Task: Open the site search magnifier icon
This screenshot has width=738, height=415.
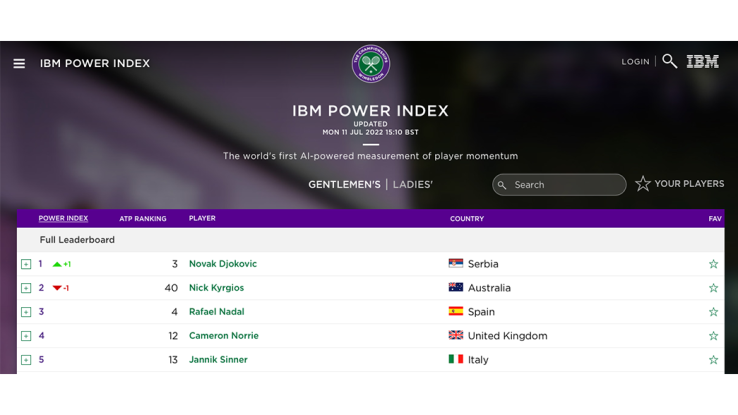Action: point(669,61)
